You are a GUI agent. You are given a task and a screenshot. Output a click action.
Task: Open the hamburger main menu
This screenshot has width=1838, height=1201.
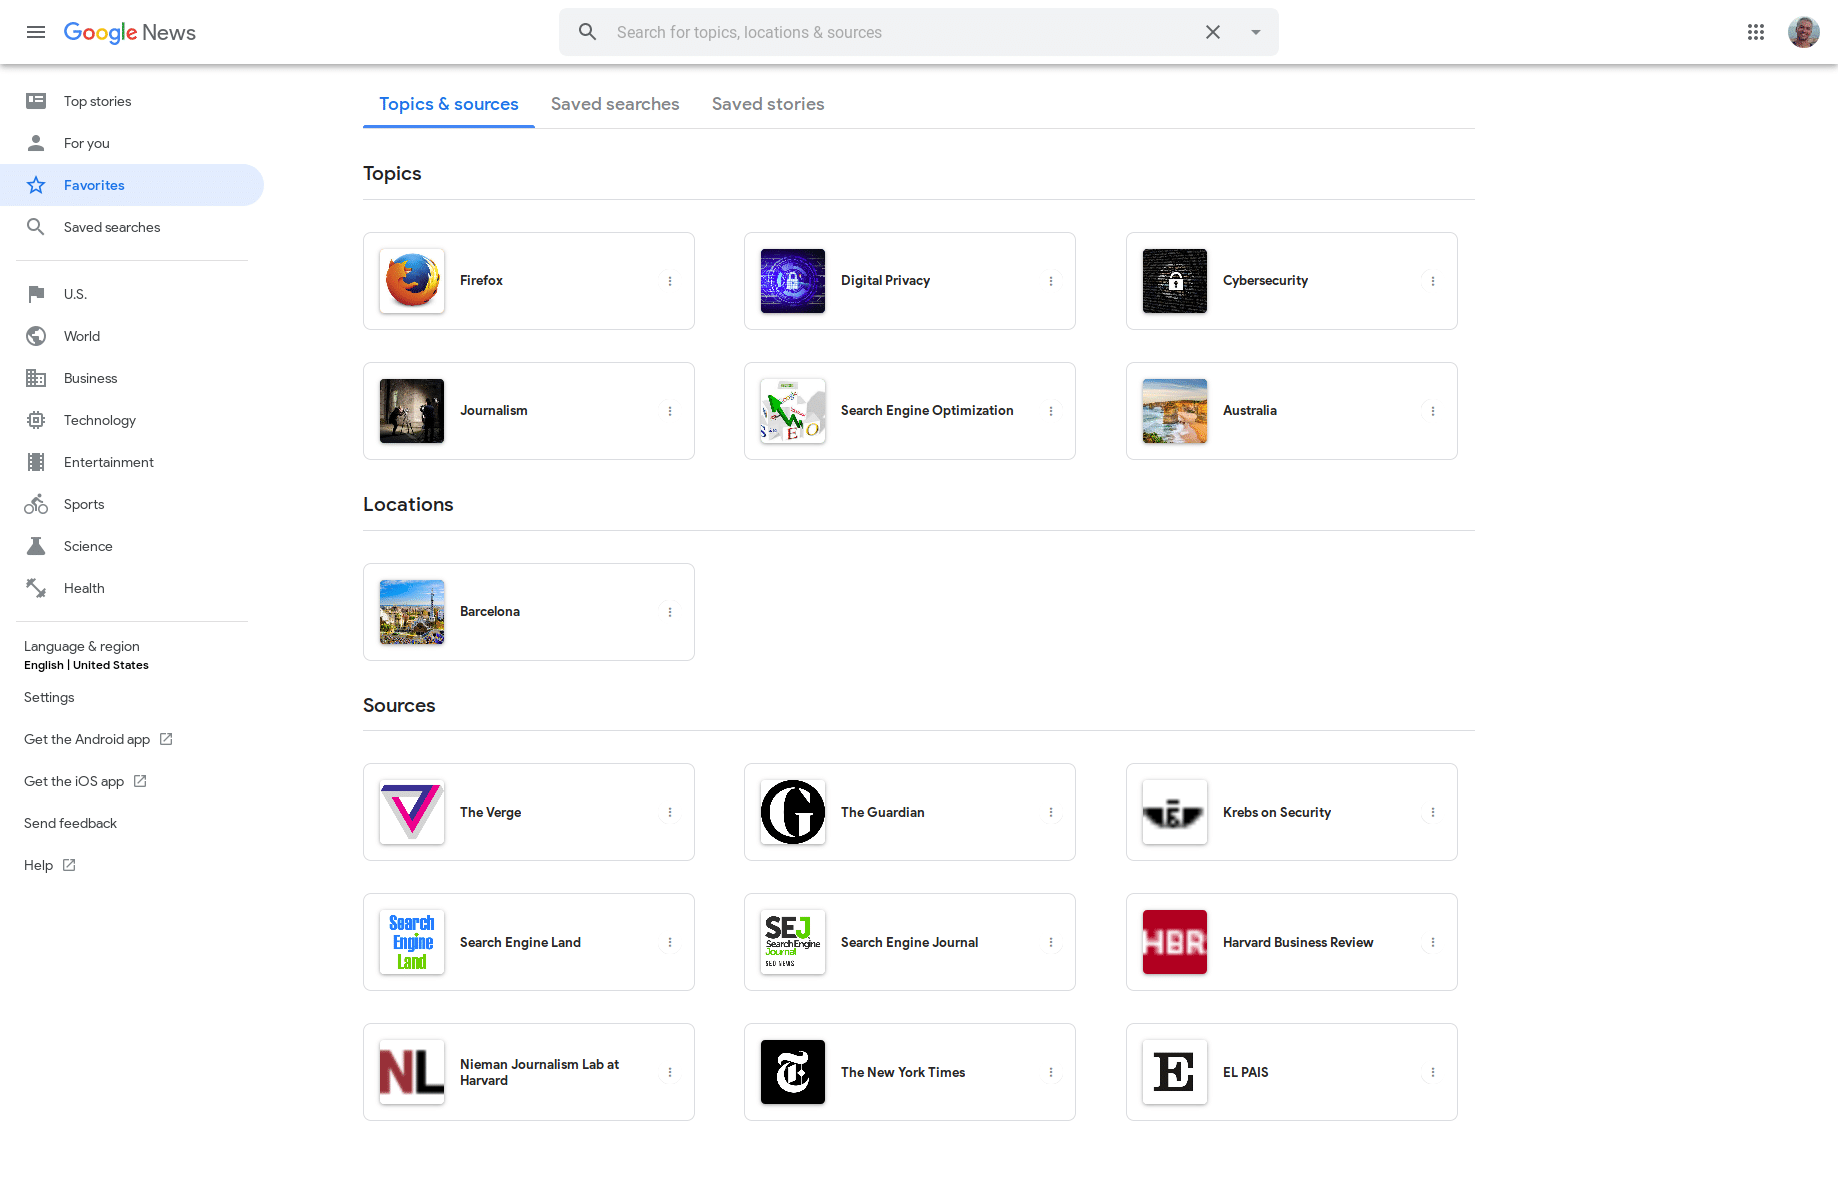pyautogui.click(x=36, y=32)
